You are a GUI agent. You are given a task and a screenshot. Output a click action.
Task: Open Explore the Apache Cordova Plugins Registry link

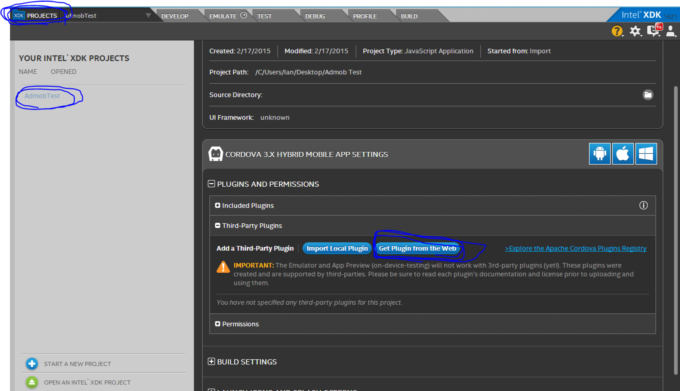point(575,248)
